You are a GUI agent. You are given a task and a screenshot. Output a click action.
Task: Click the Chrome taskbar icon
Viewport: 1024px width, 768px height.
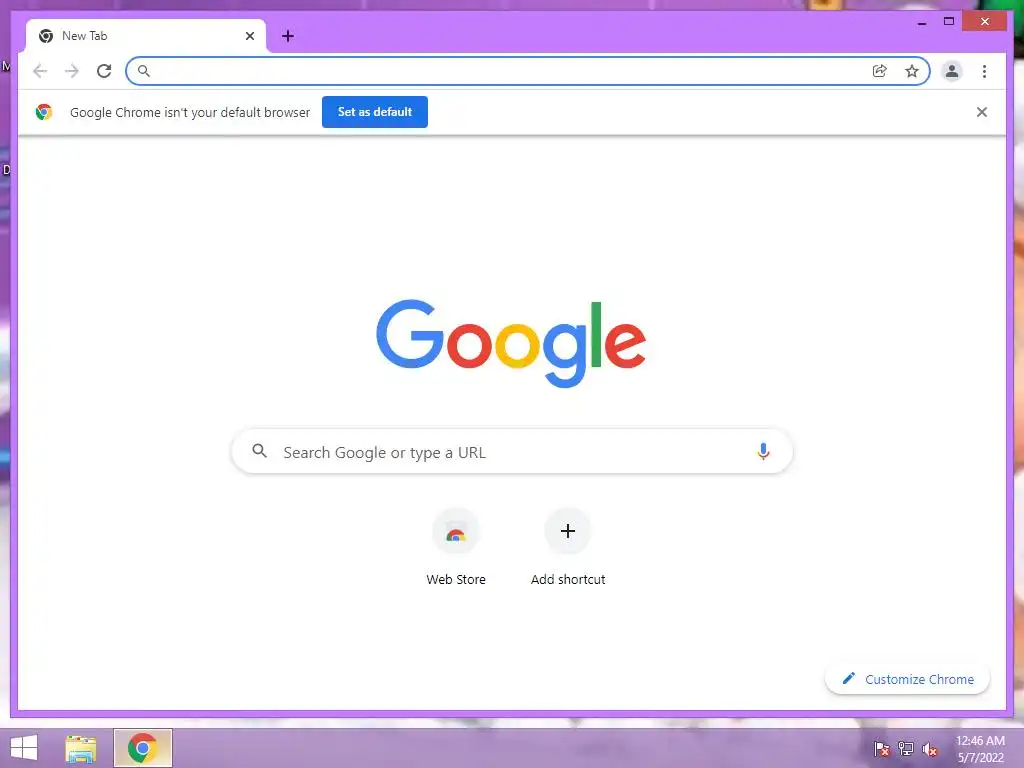(x=142, y=748)
